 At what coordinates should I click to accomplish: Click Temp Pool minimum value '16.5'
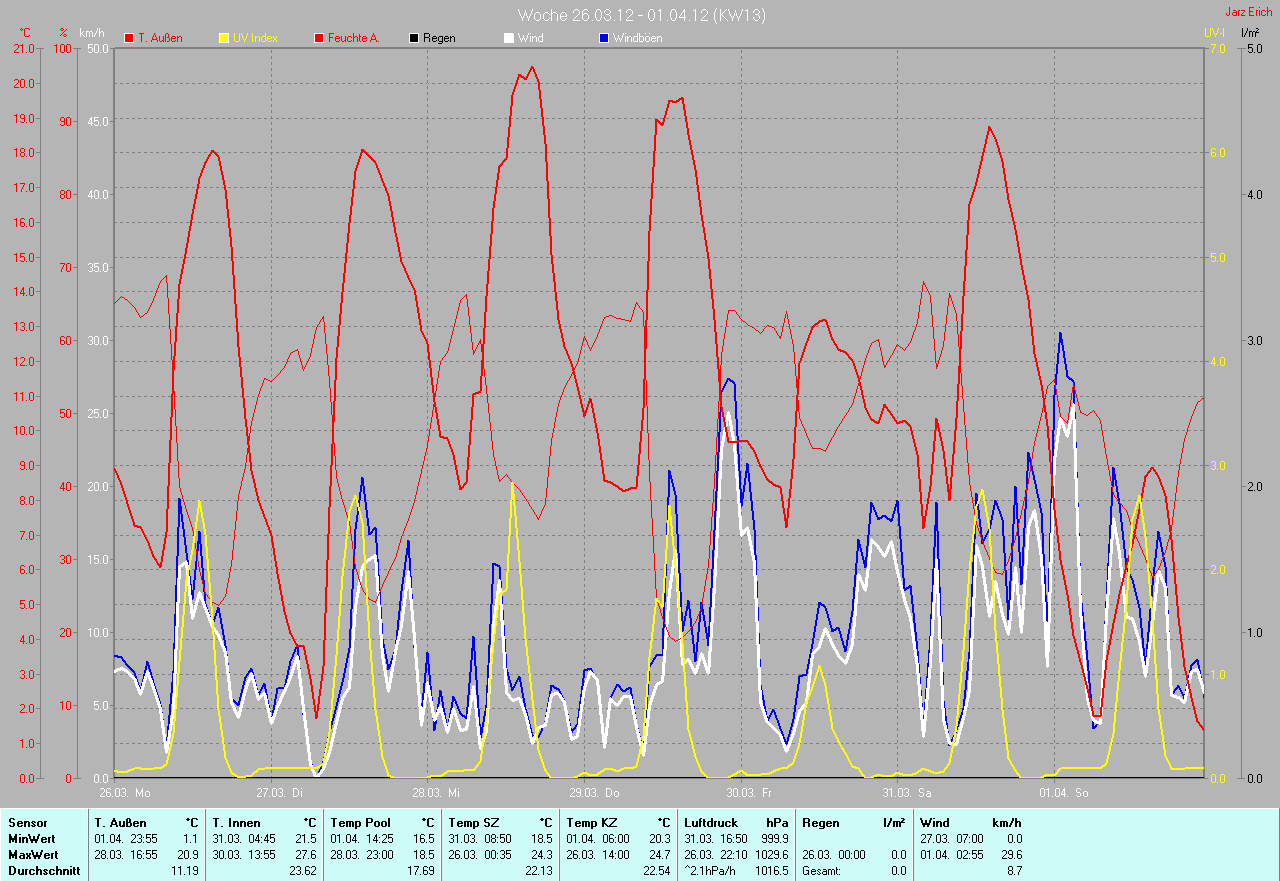click(x=424, y=838)
